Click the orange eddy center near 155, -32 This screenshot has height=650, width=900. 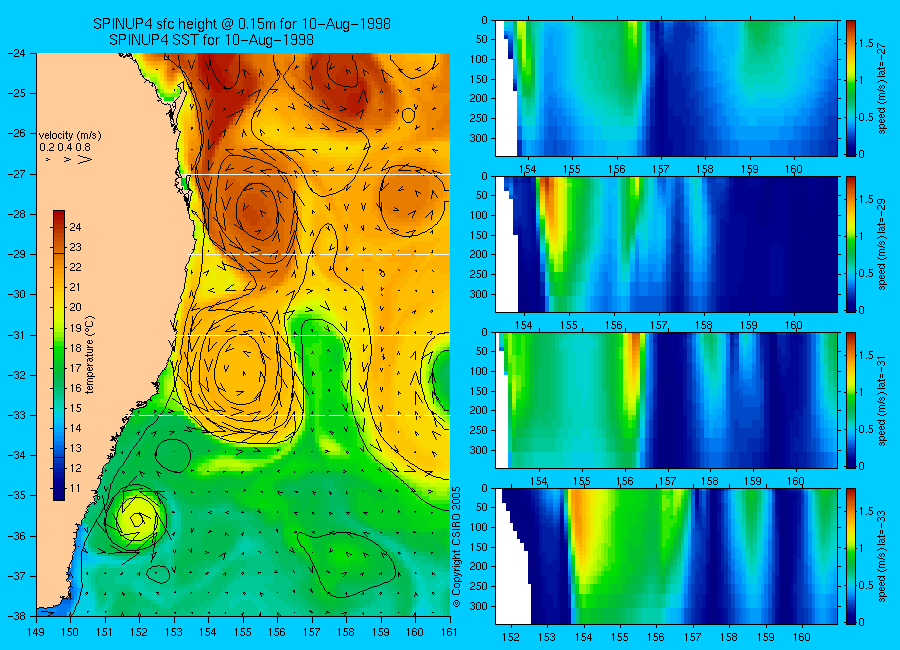242,369
